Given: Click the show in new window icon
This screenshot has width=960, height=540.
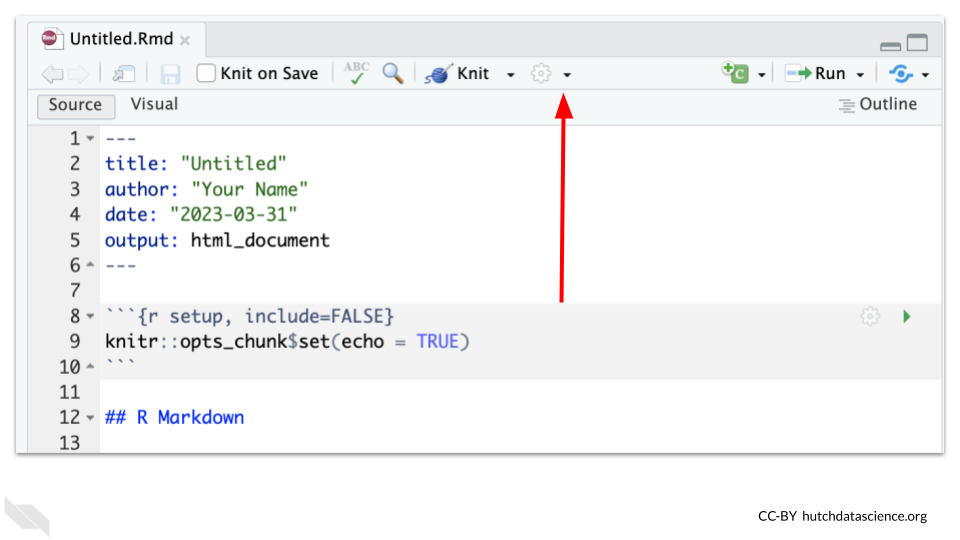Looking at the screenshot, I should pos(124,74).
